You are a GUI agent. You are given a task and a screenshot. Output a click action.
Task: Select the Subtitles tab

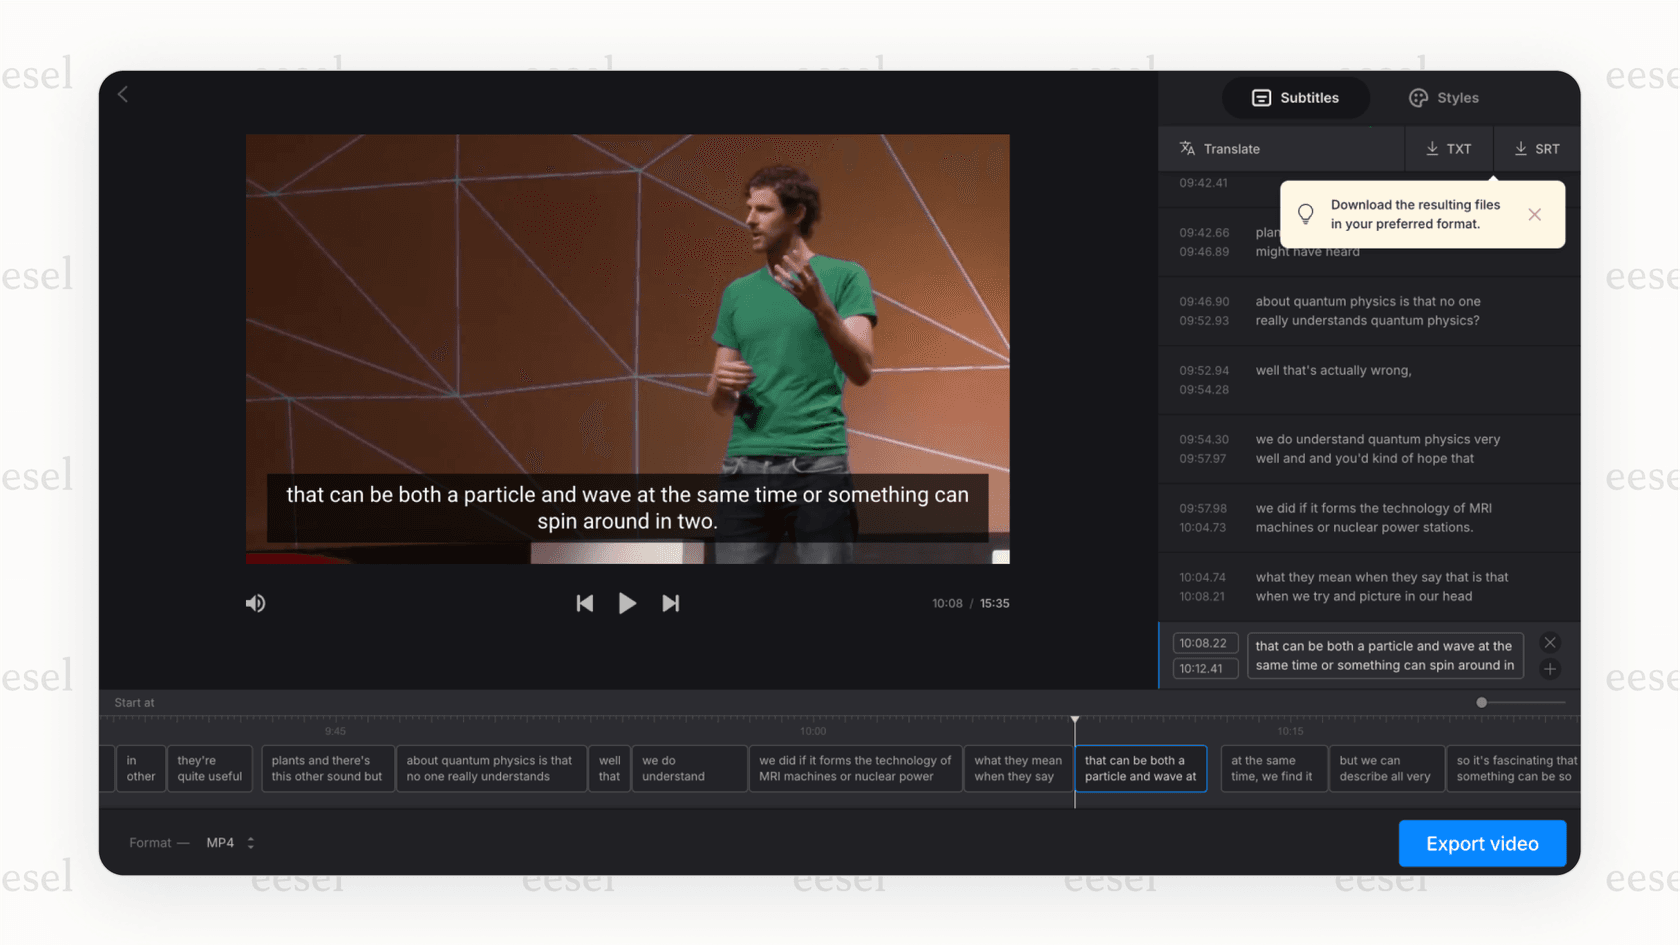[x=1296, y=97]
